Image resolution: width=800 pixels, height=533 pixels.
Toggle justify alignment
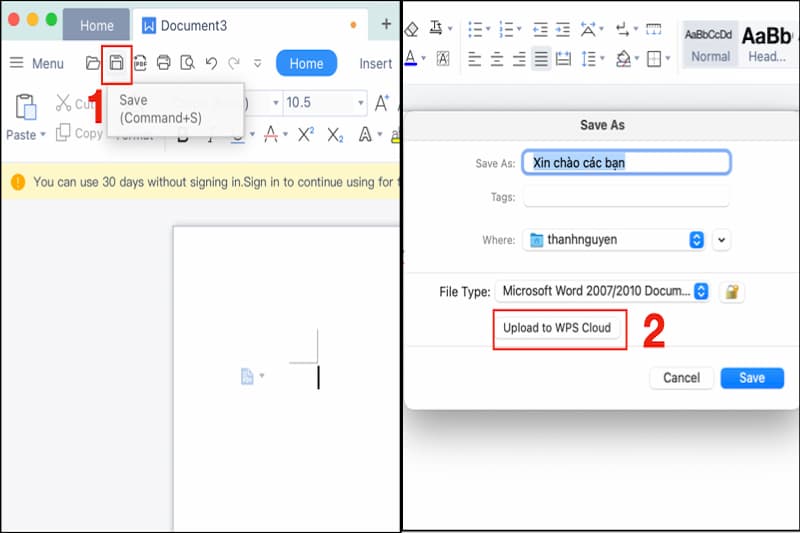(541, 59)
